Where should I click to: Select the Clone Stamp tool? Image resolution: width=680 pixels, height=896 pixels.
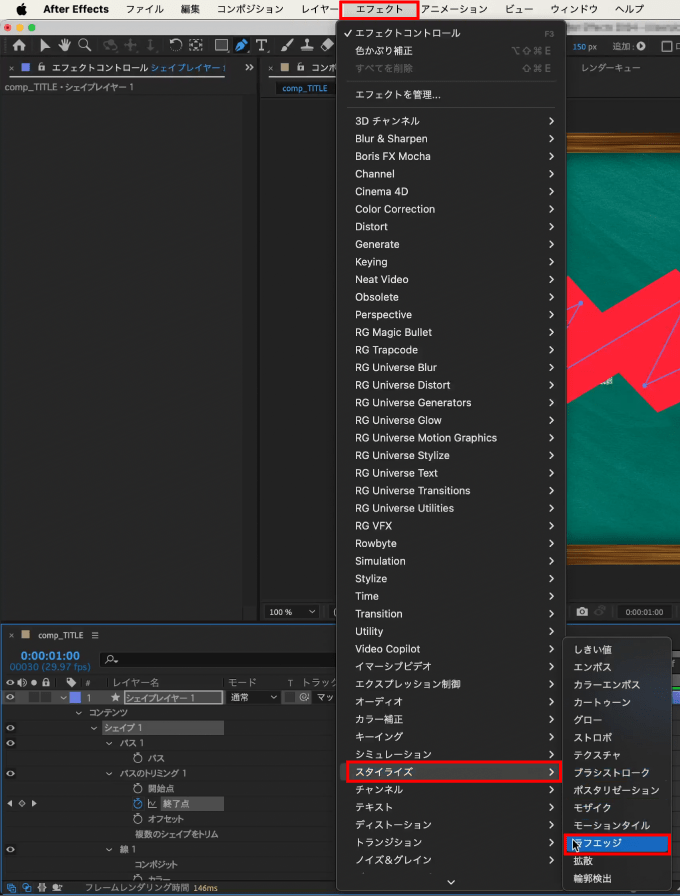pyautogui.click(x=307, y=46)
